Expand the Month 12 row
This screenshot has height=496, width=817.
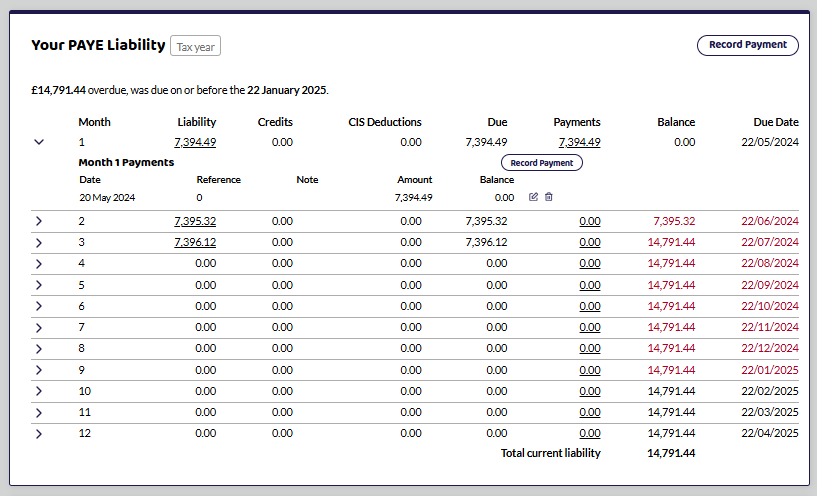39,433
